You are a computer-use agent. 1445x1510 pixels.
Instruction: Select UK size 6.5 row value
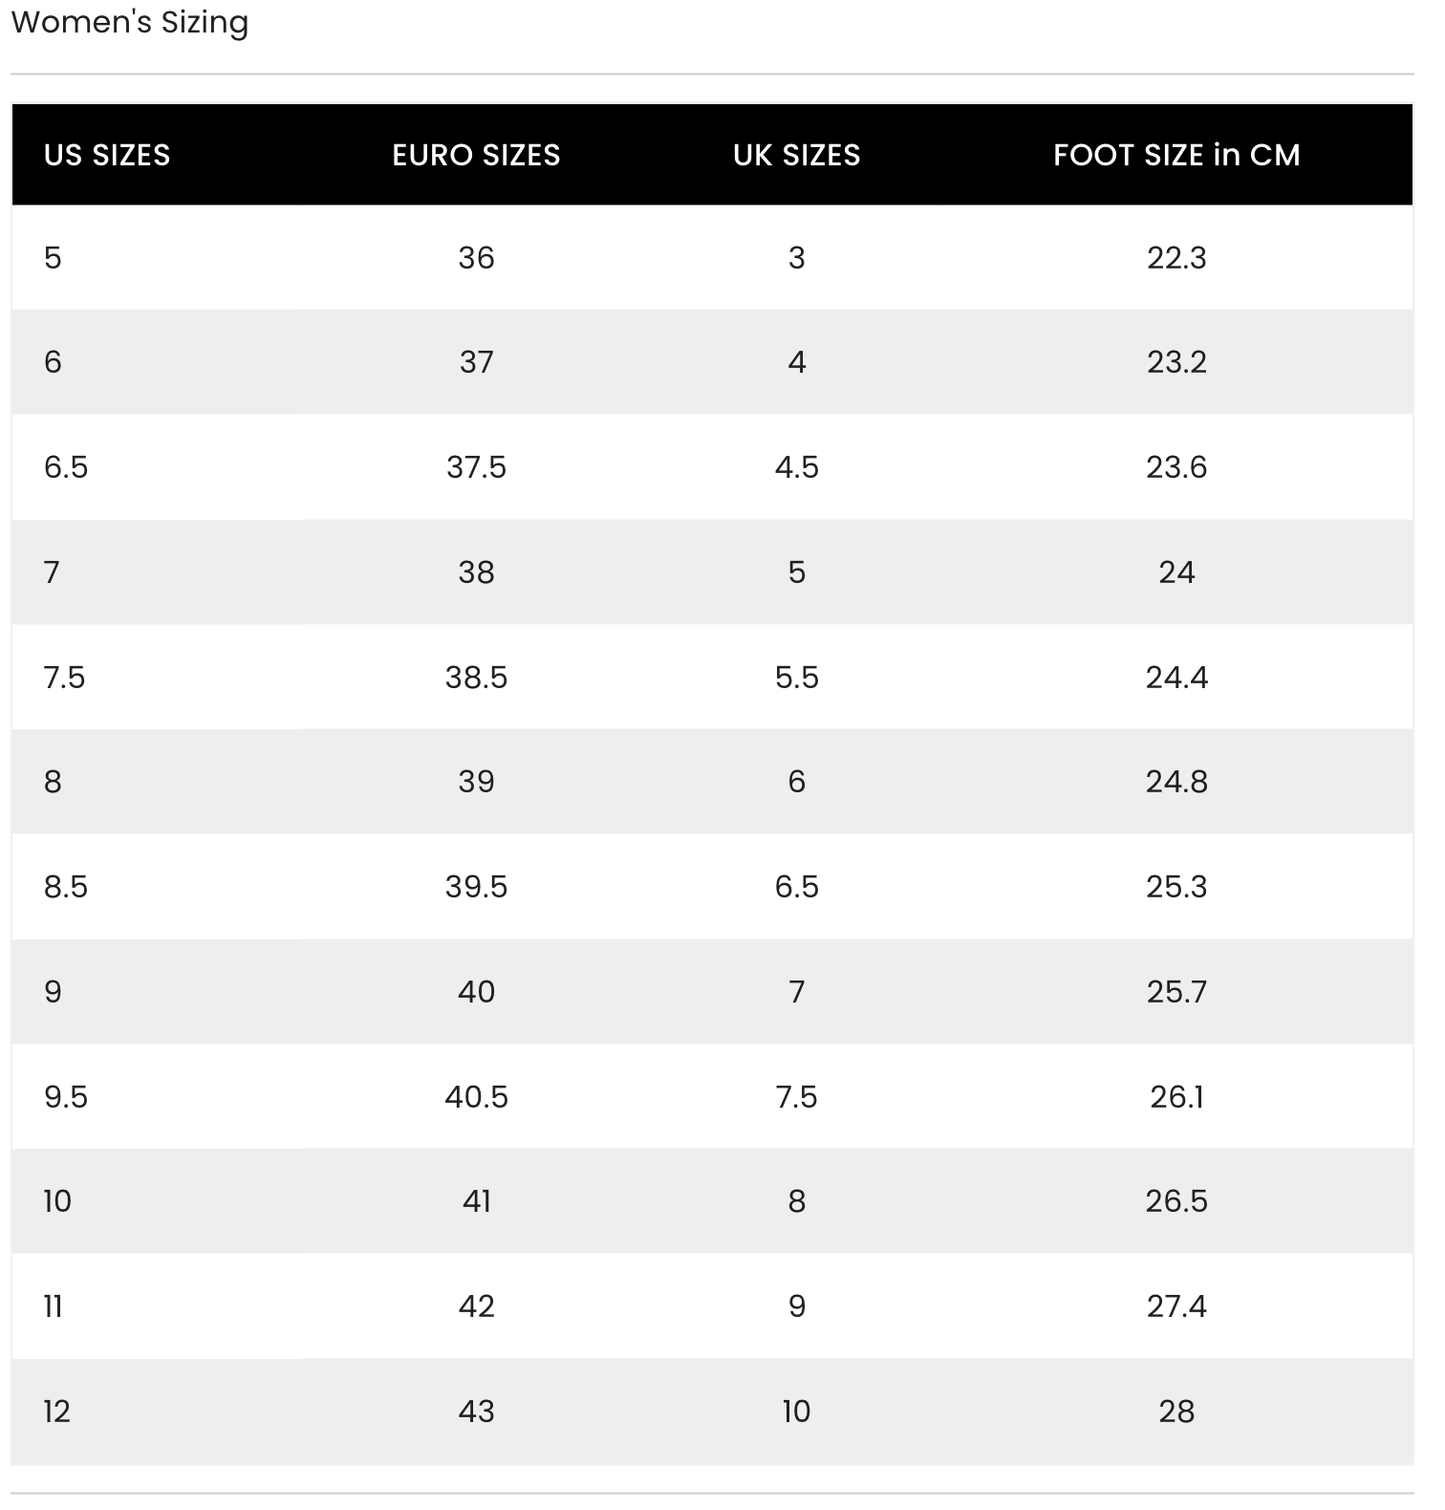click(x=796, y=886)
